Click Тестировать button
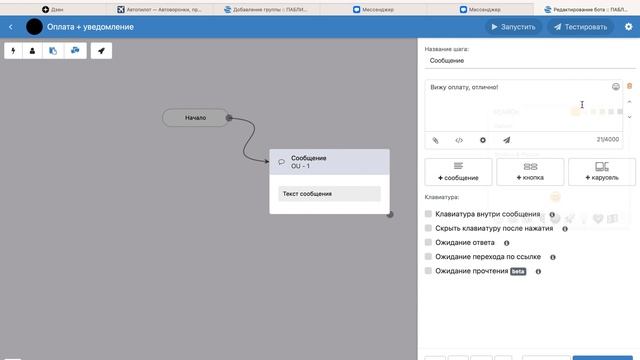This screenshot has width=640, height=360. [580, 27]
